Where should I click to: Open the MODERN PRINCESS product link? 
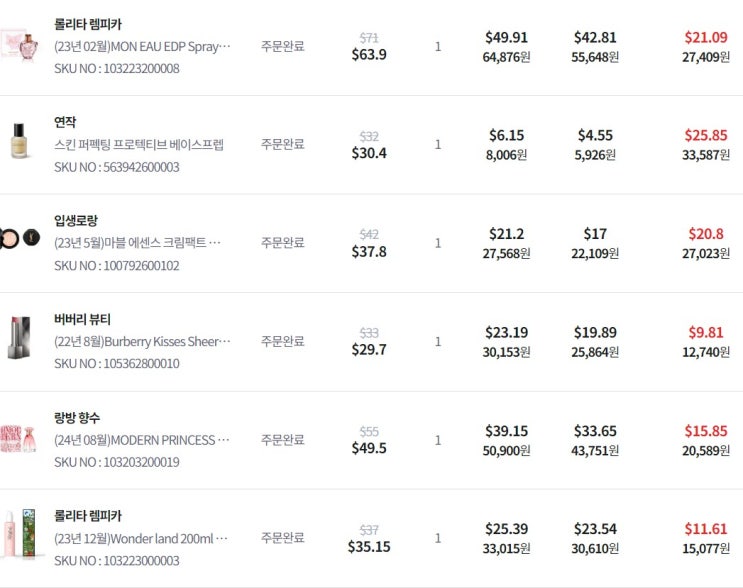(x=142, y=439)
